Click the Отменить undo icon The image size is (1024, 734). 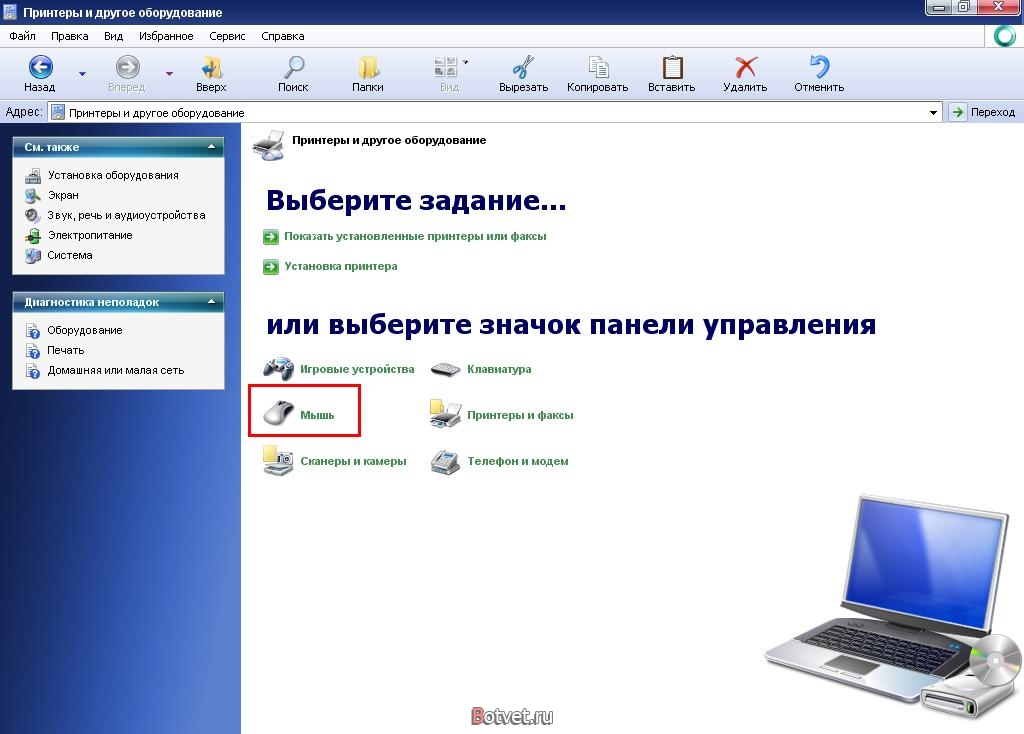(819, 67)
